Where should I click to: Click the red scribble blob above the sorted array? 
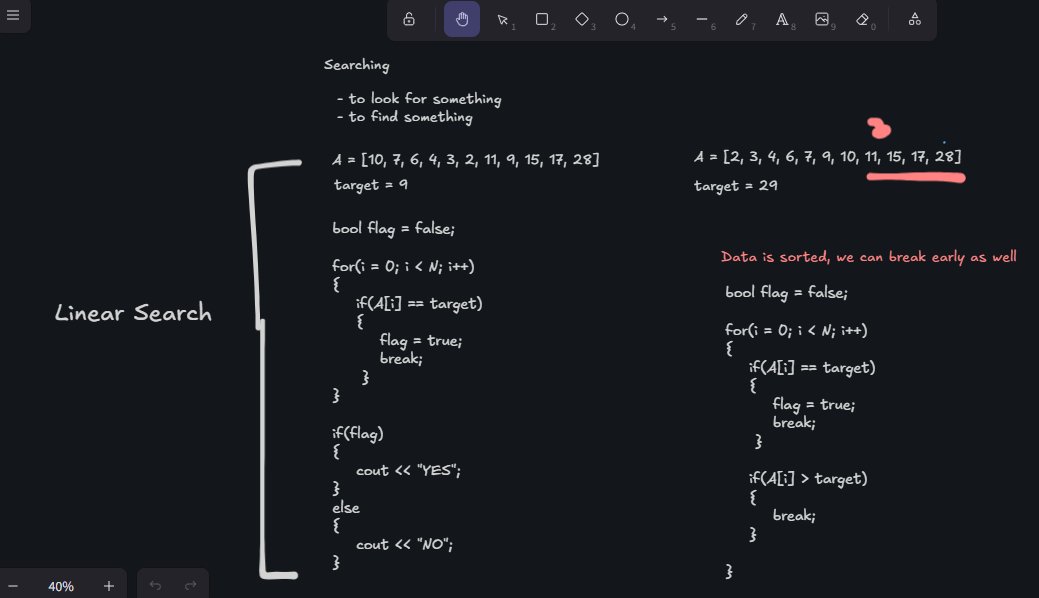[879, 128]
